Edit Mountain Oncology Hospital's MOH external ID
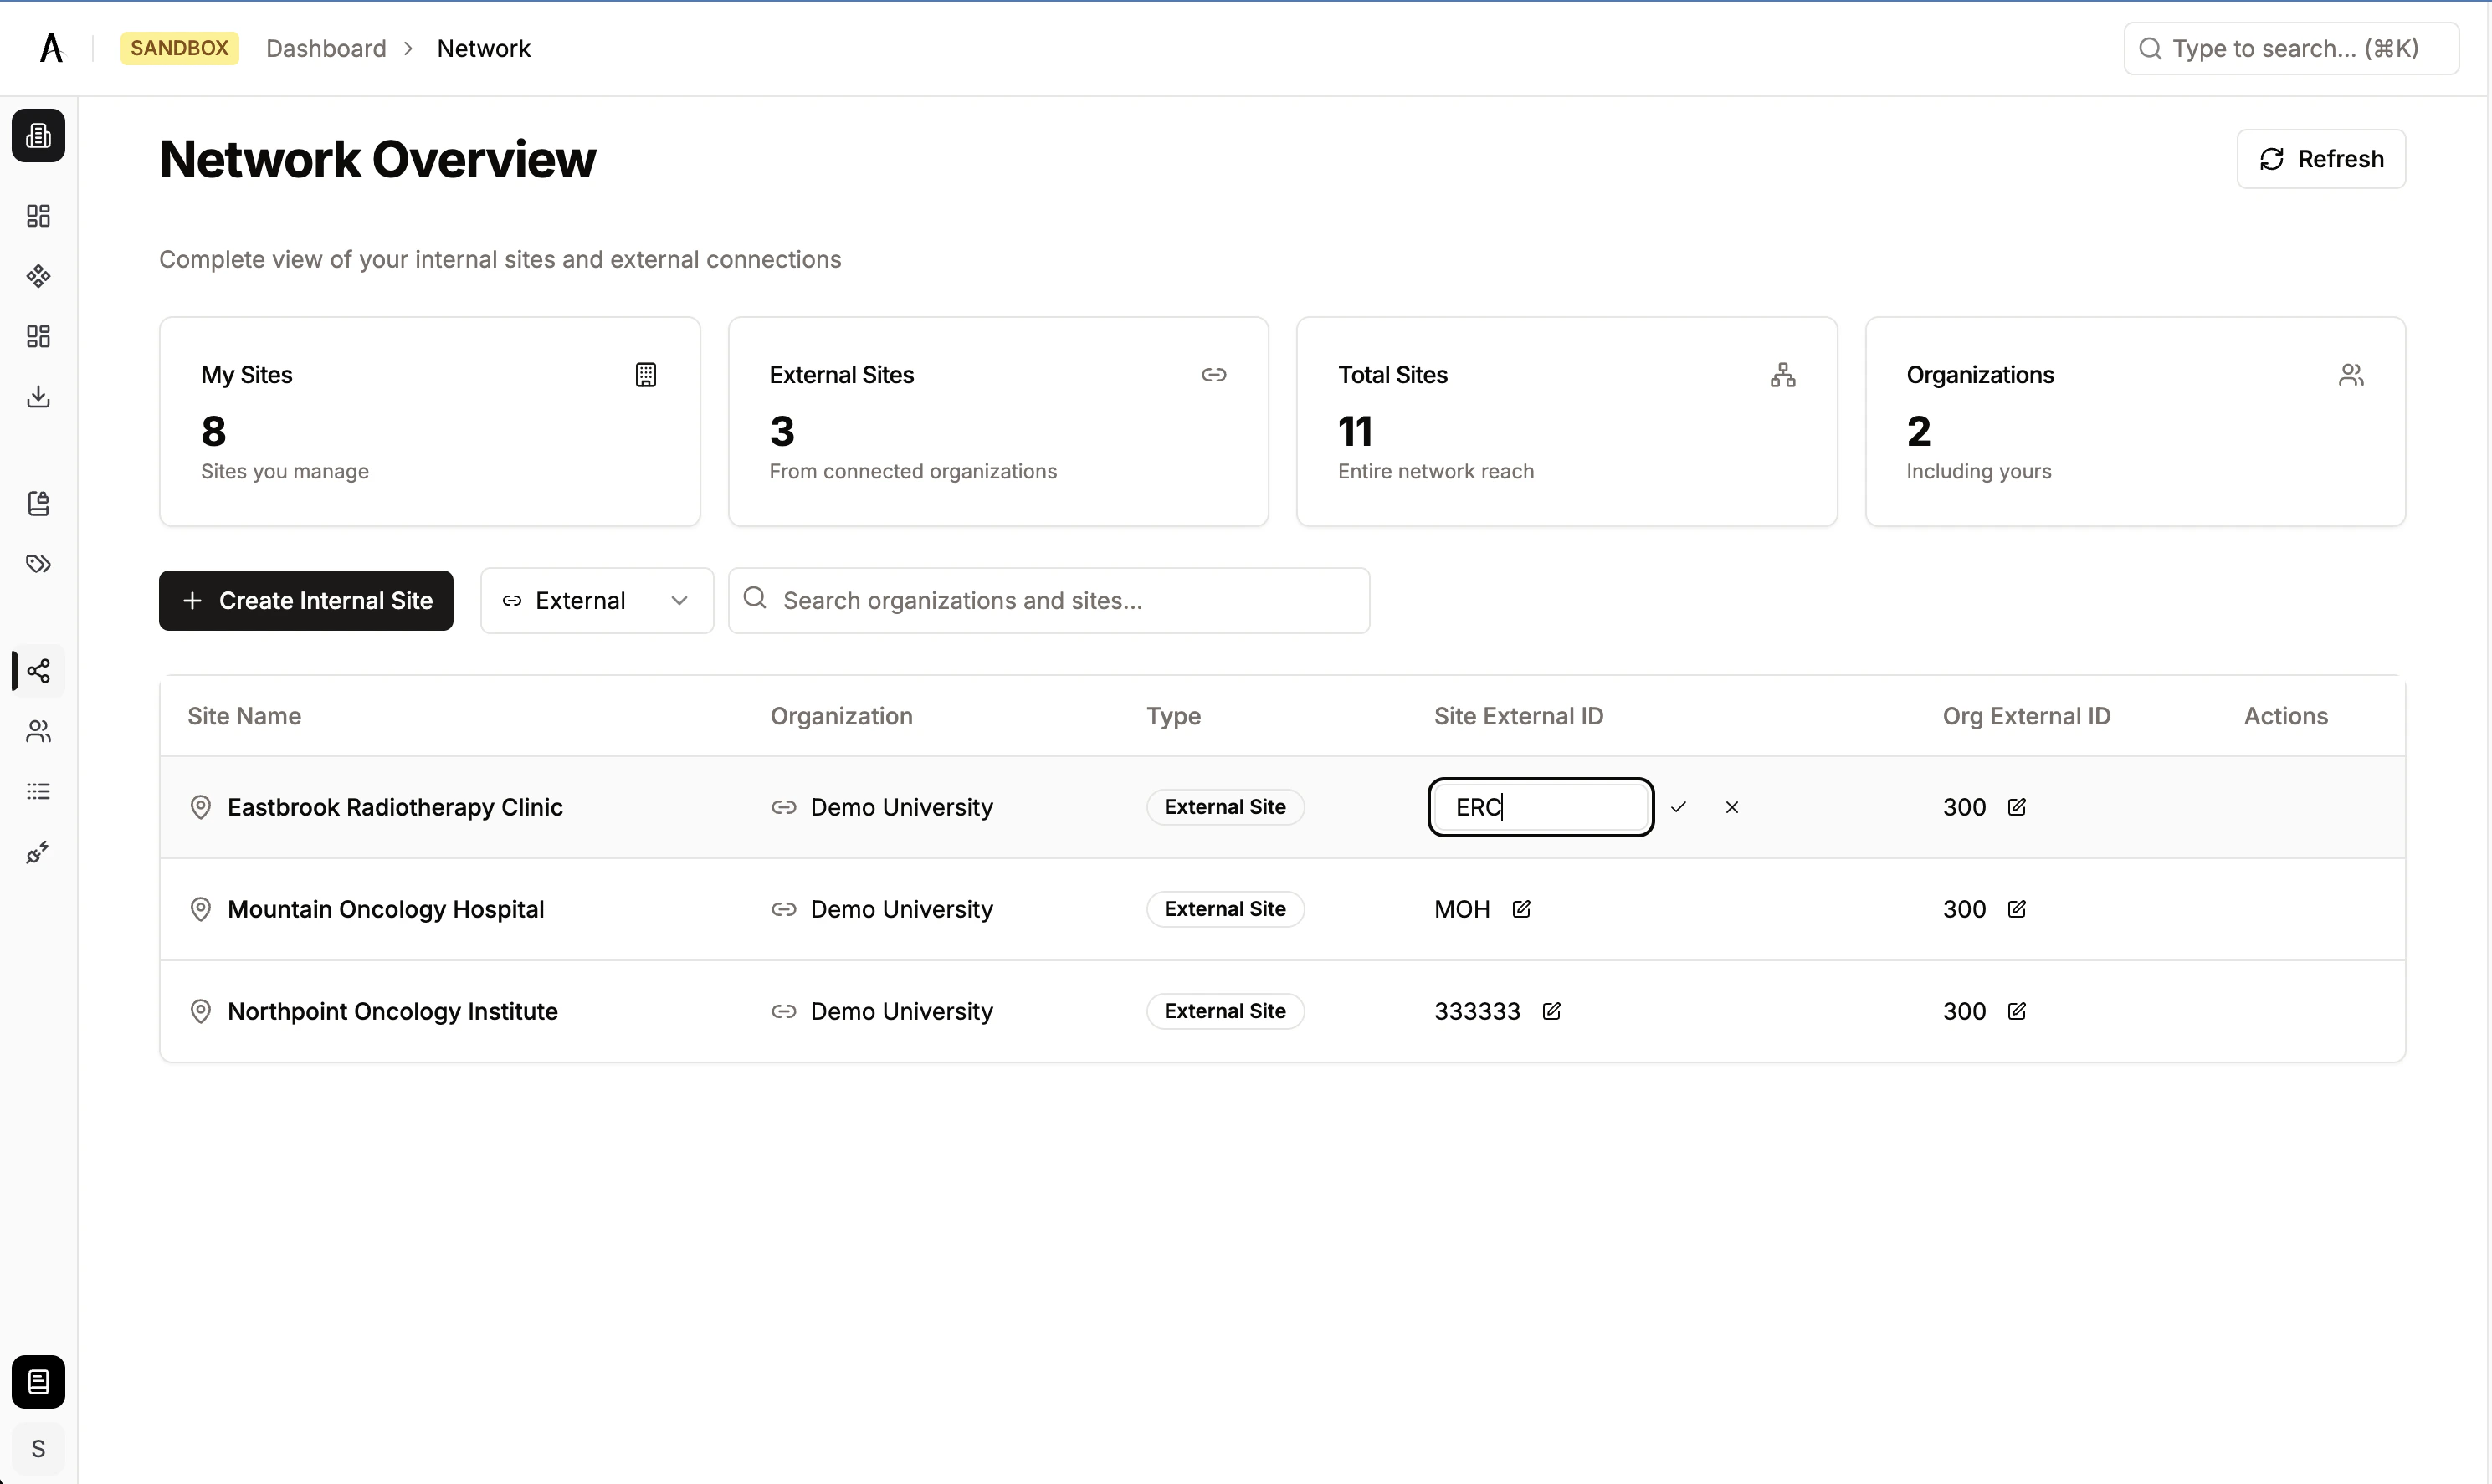Screen dimensions: 2492x1484 coord(1520,909)
